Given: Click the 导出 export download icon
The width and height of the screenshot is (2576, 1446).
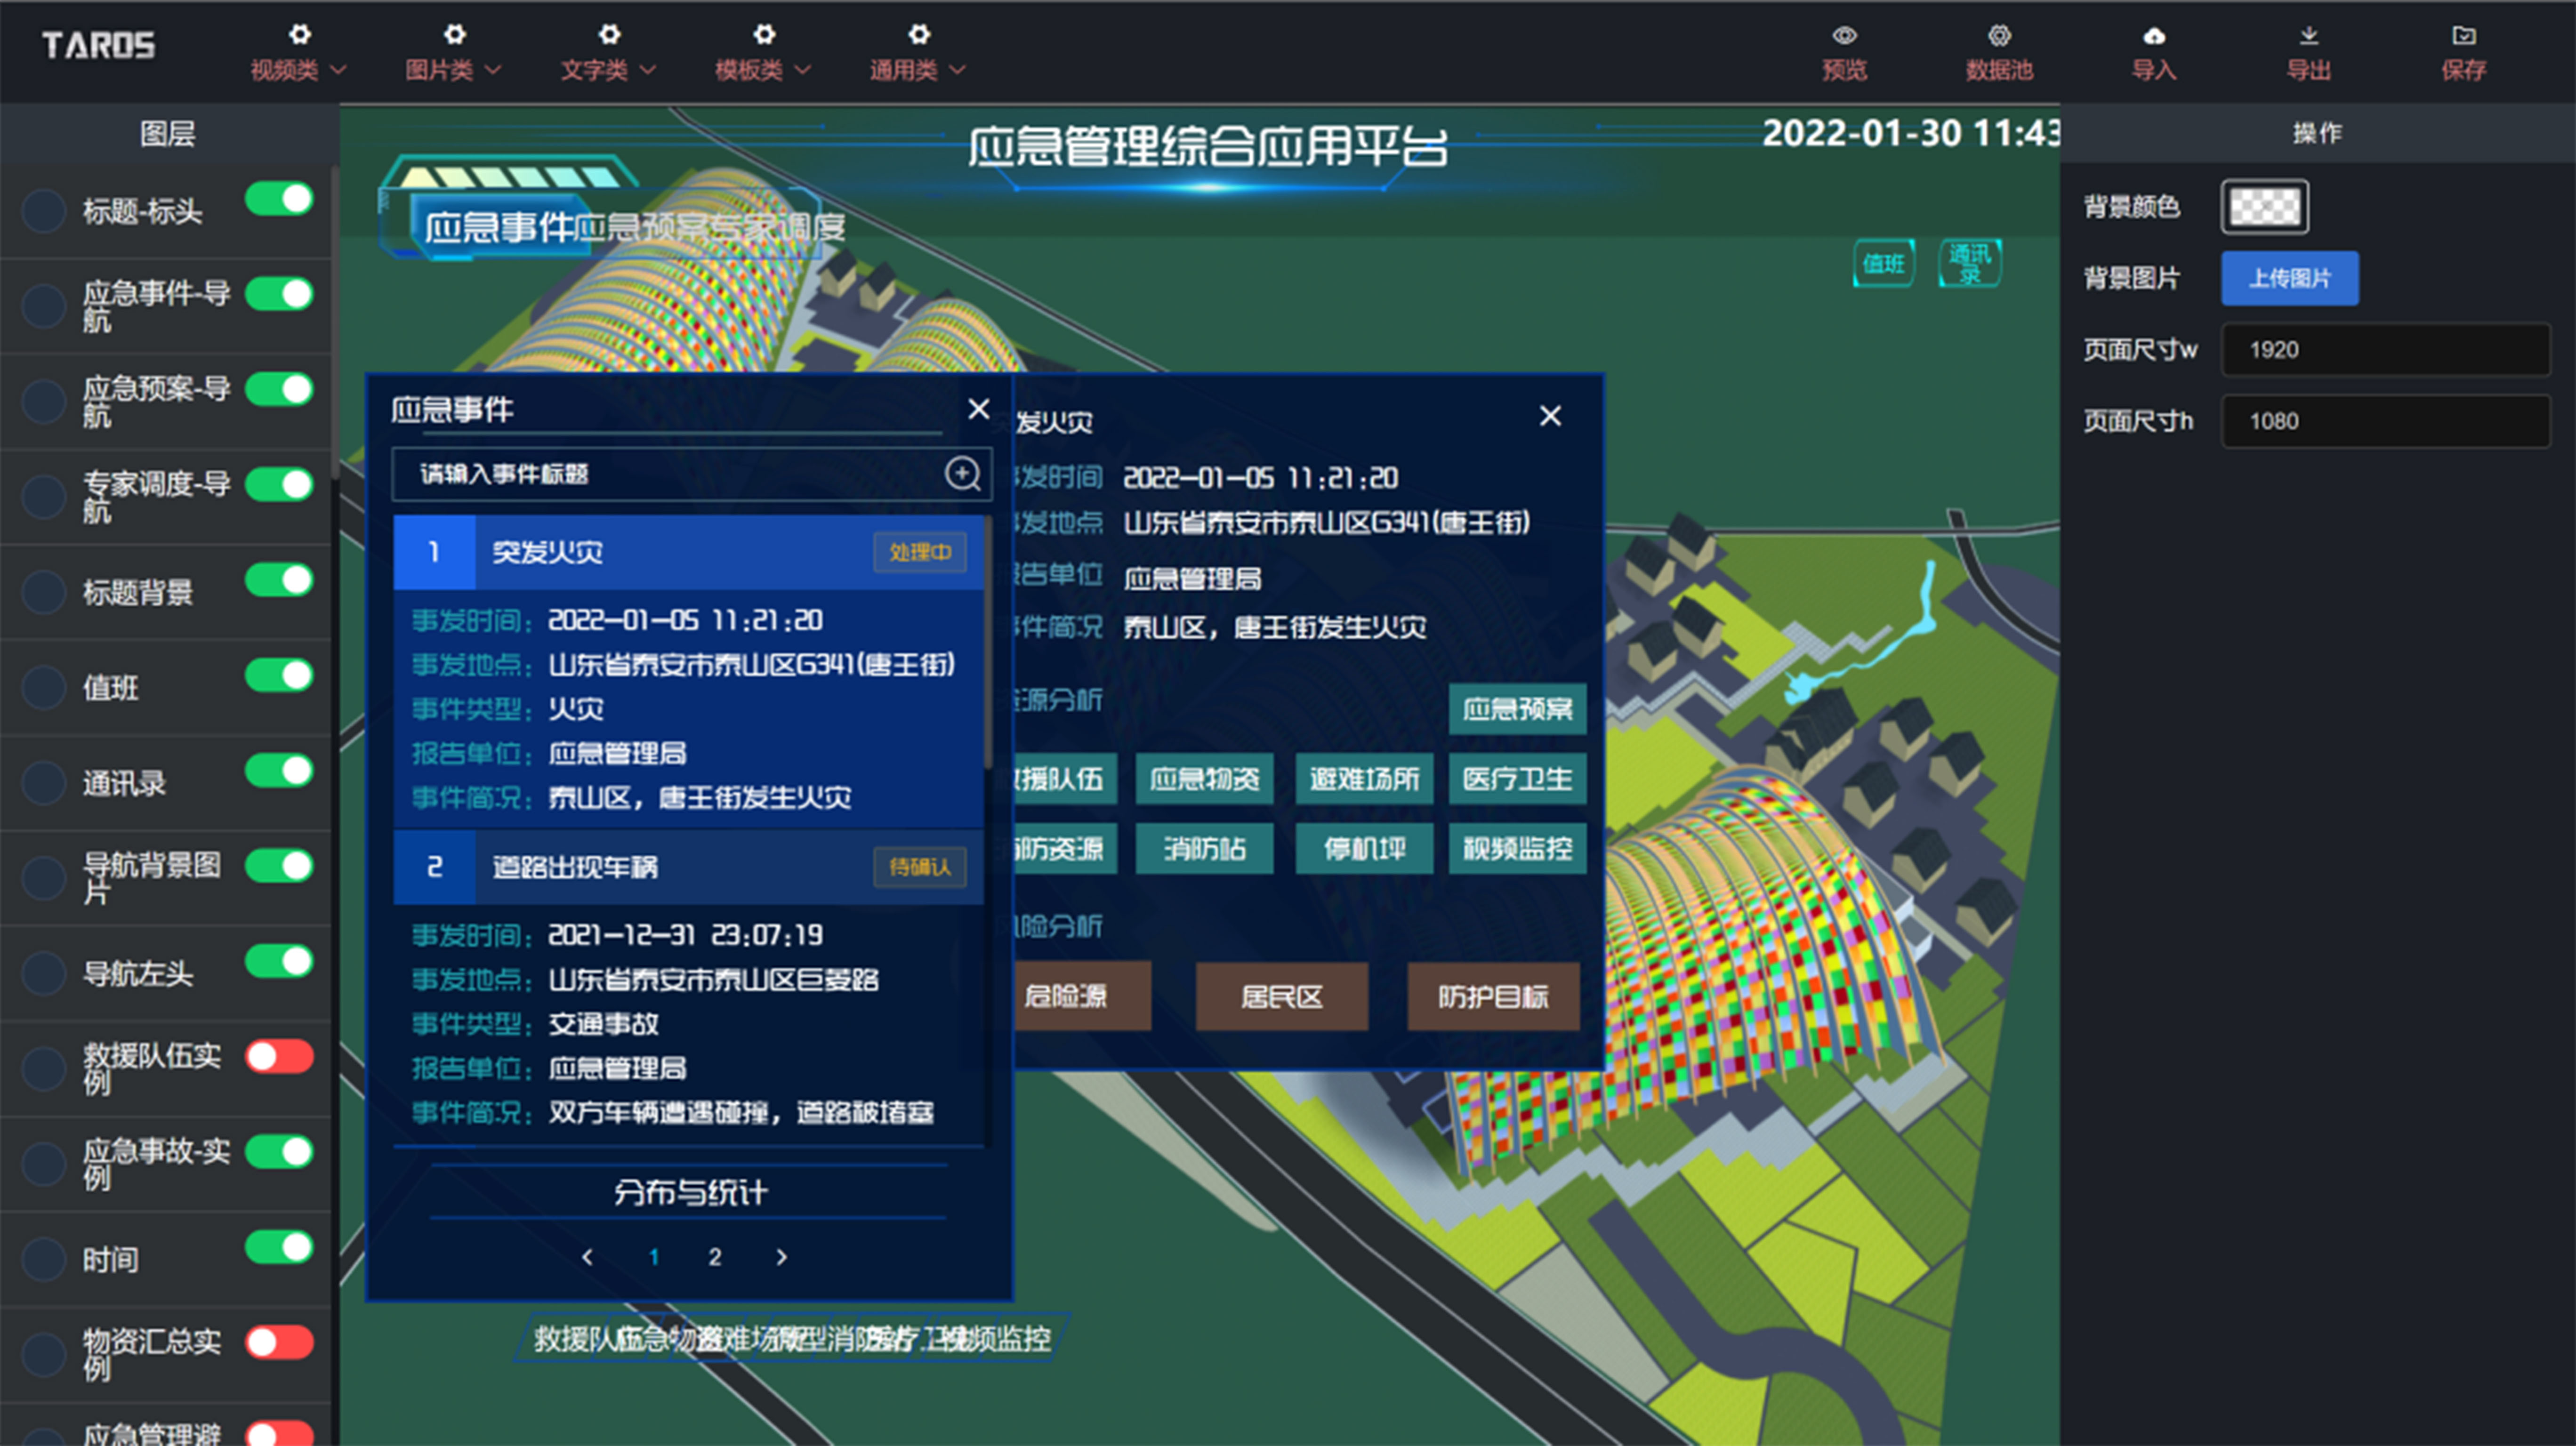Looking at the screenshot, I should (2308, 36).
